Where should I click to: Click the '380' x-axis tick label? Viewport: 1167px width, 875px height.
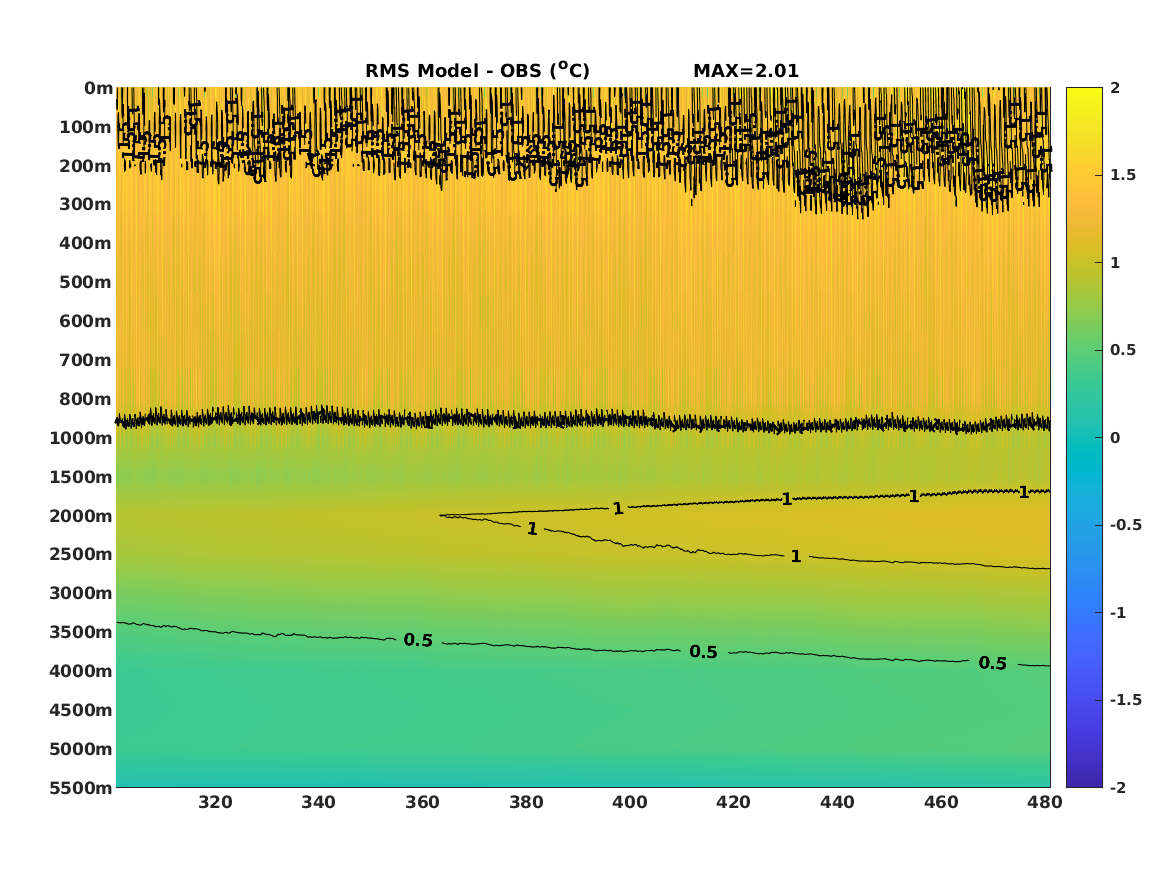[526, 802]
